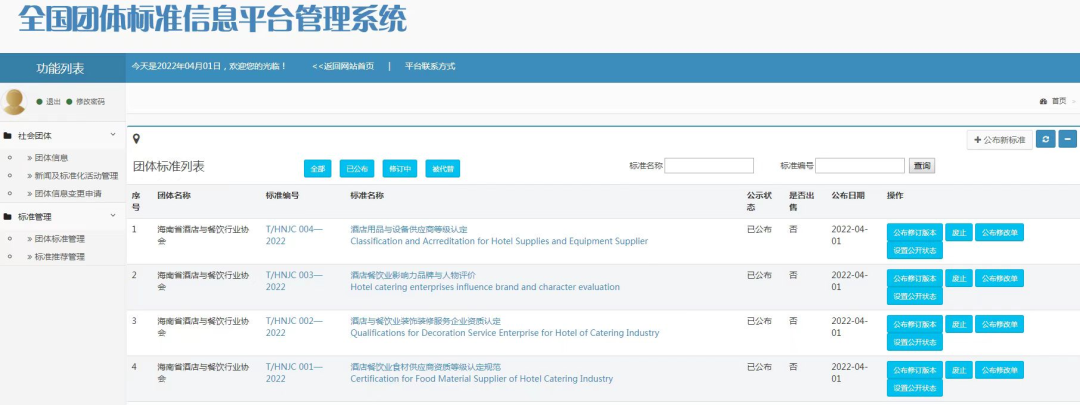Click 废止 for T/HNJC 003
This screenshot has height=405, width=1080.
(959, 278)
